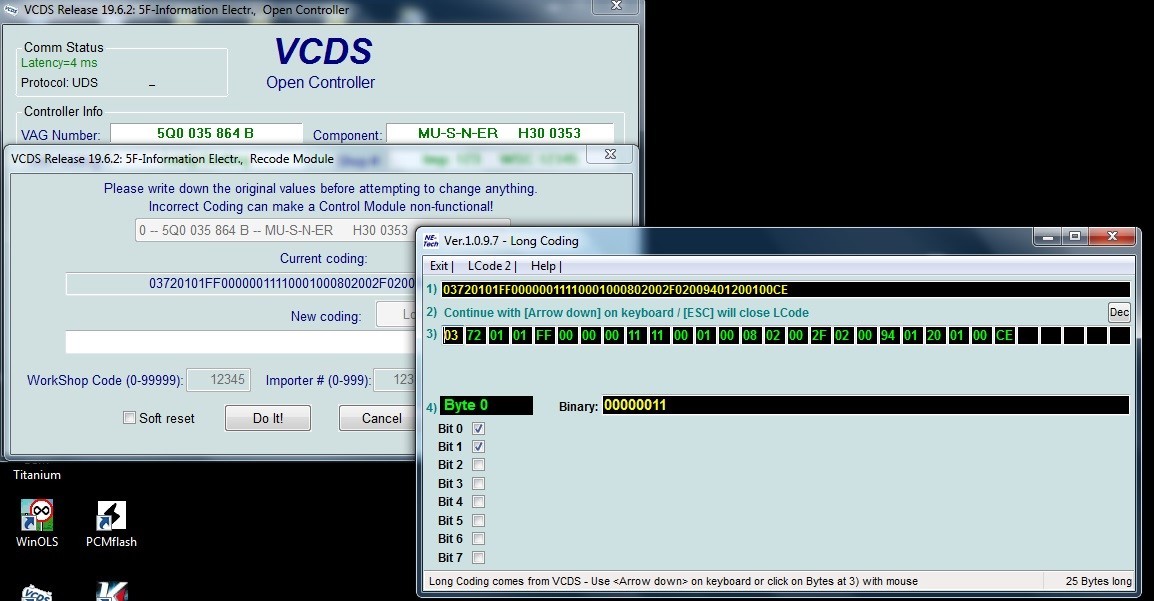Image resolution: width=1154 pixels, height=601 pixels.
Task: Click the NE-Tech icon in Long Coding title bar
Action: [x=431, y=240]
